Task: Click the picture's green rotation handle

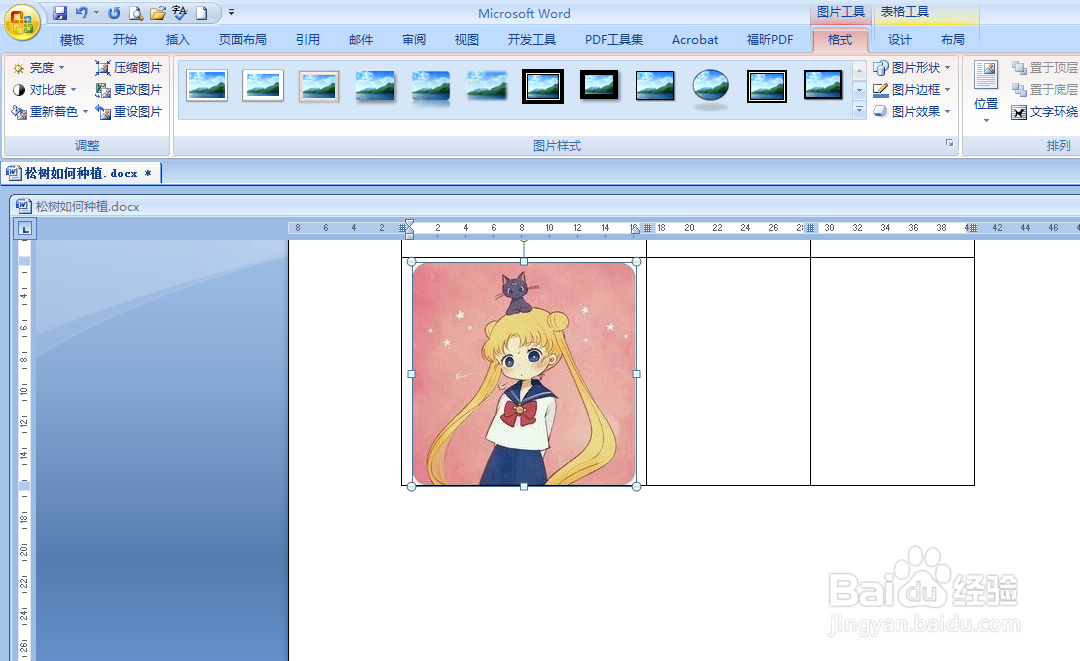Action: (x=523, y=241)
